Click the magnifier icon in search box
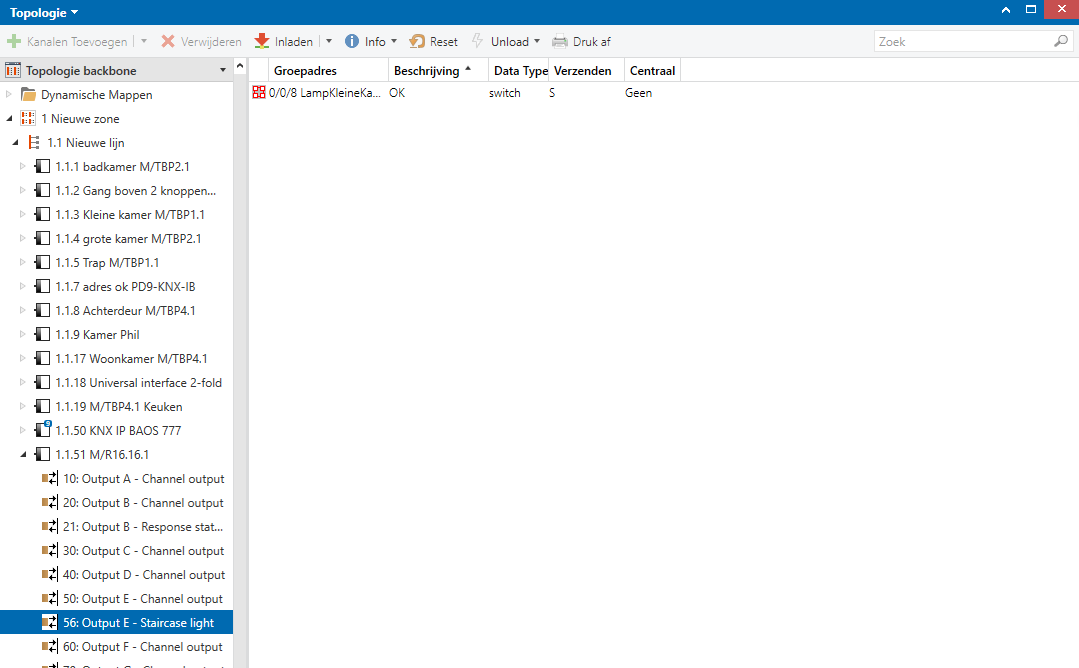This screenshot has height=668, width=1079. click(x=1061, y=42)
